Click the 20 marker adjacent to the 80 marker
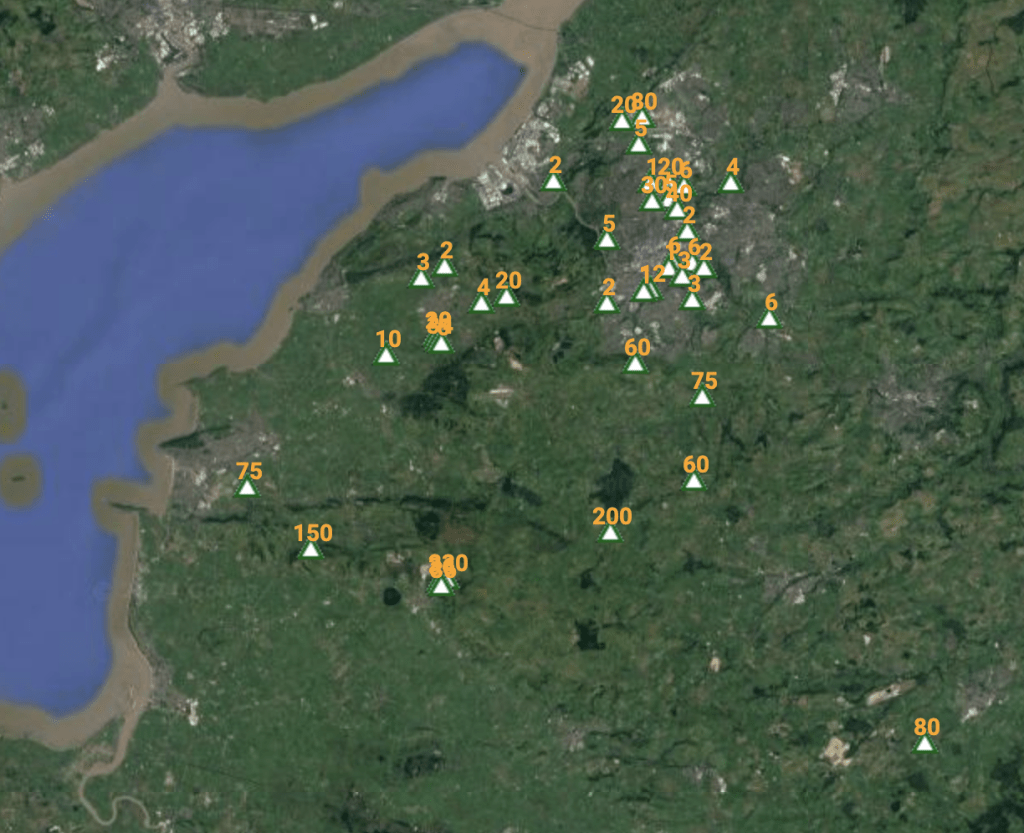Image resolution: width=1024 pixels, height=833 pixels. click(x=622, y=121)
